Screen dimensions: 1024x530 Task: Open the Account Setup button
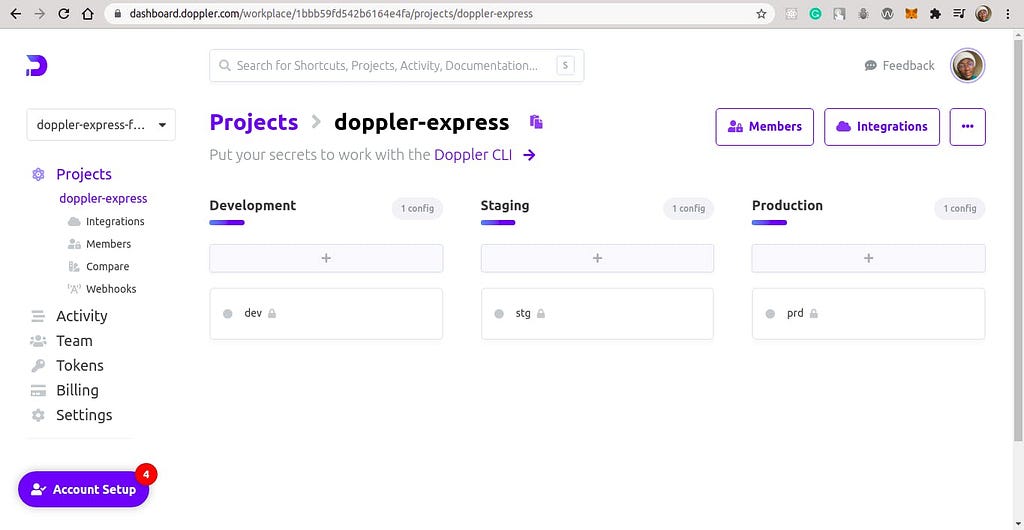(x=84, y=490)
